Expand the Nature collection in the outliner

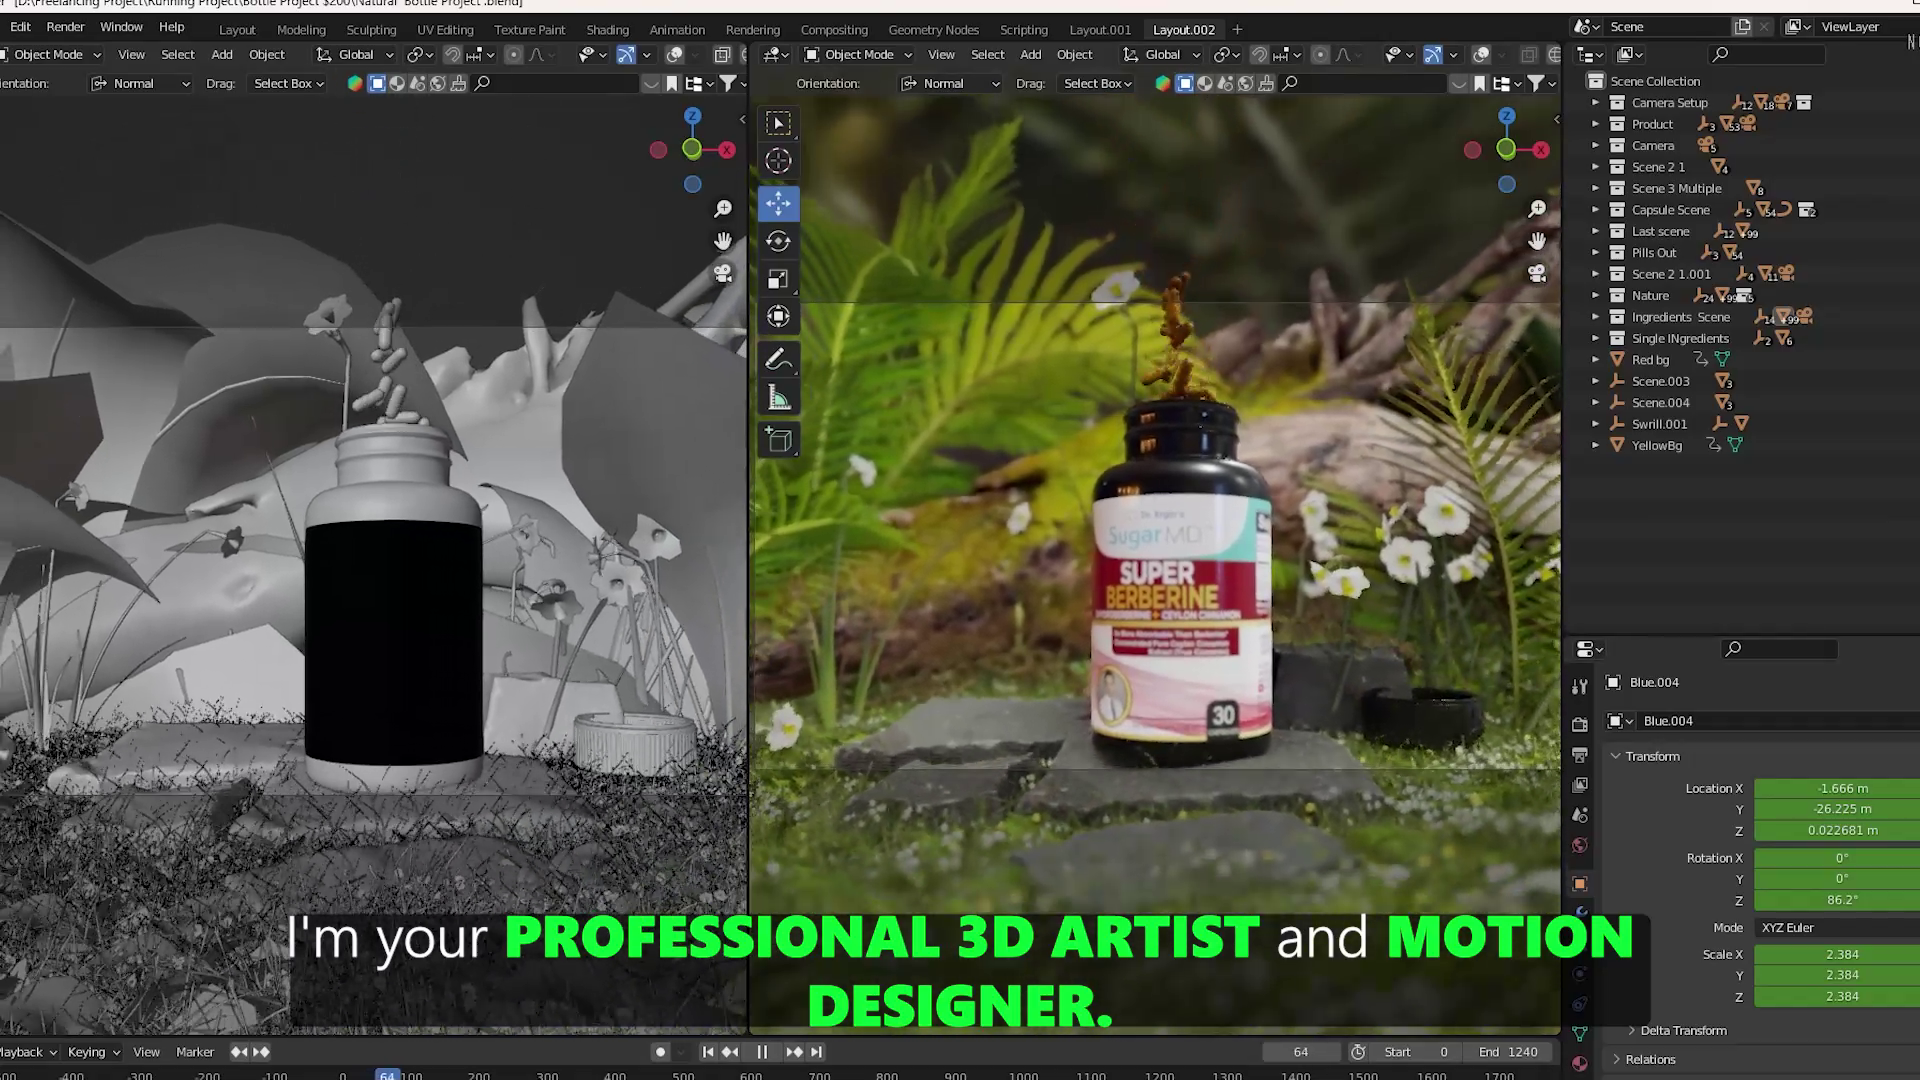[1596, 295]
